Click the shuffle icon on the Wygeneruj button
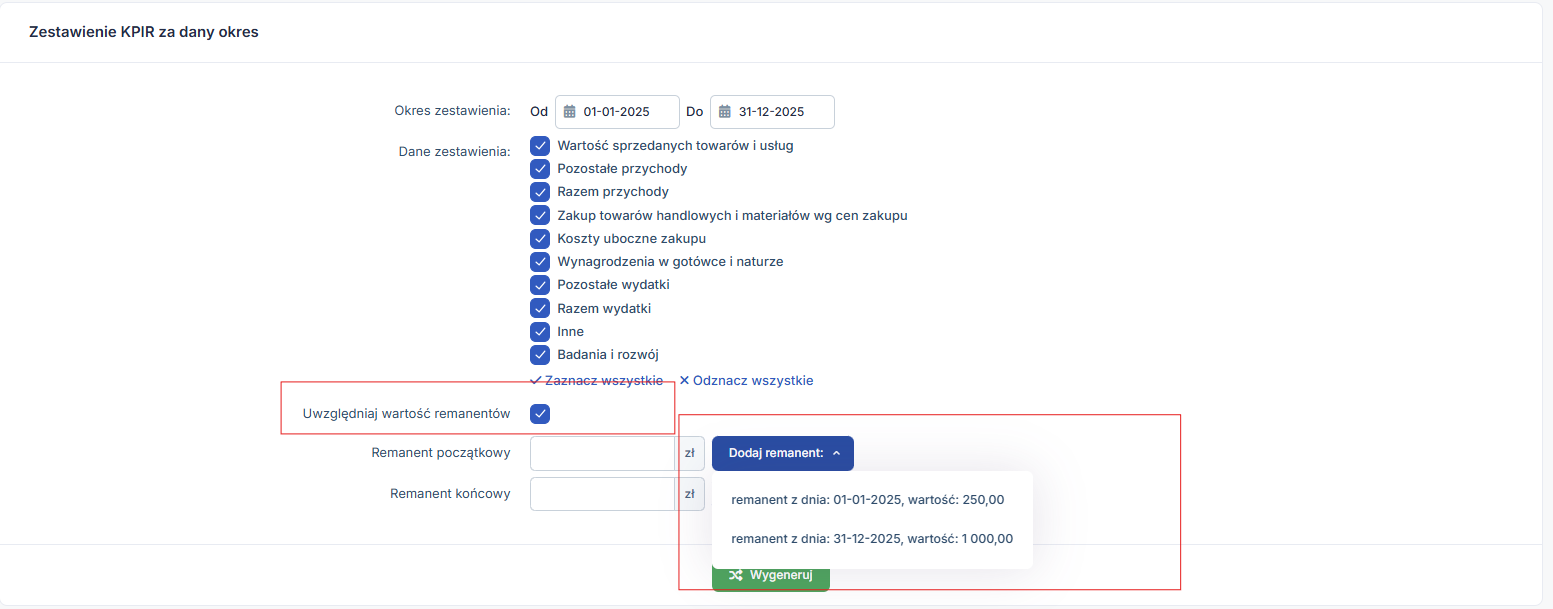1553x609 pixels. coord(736,575)
